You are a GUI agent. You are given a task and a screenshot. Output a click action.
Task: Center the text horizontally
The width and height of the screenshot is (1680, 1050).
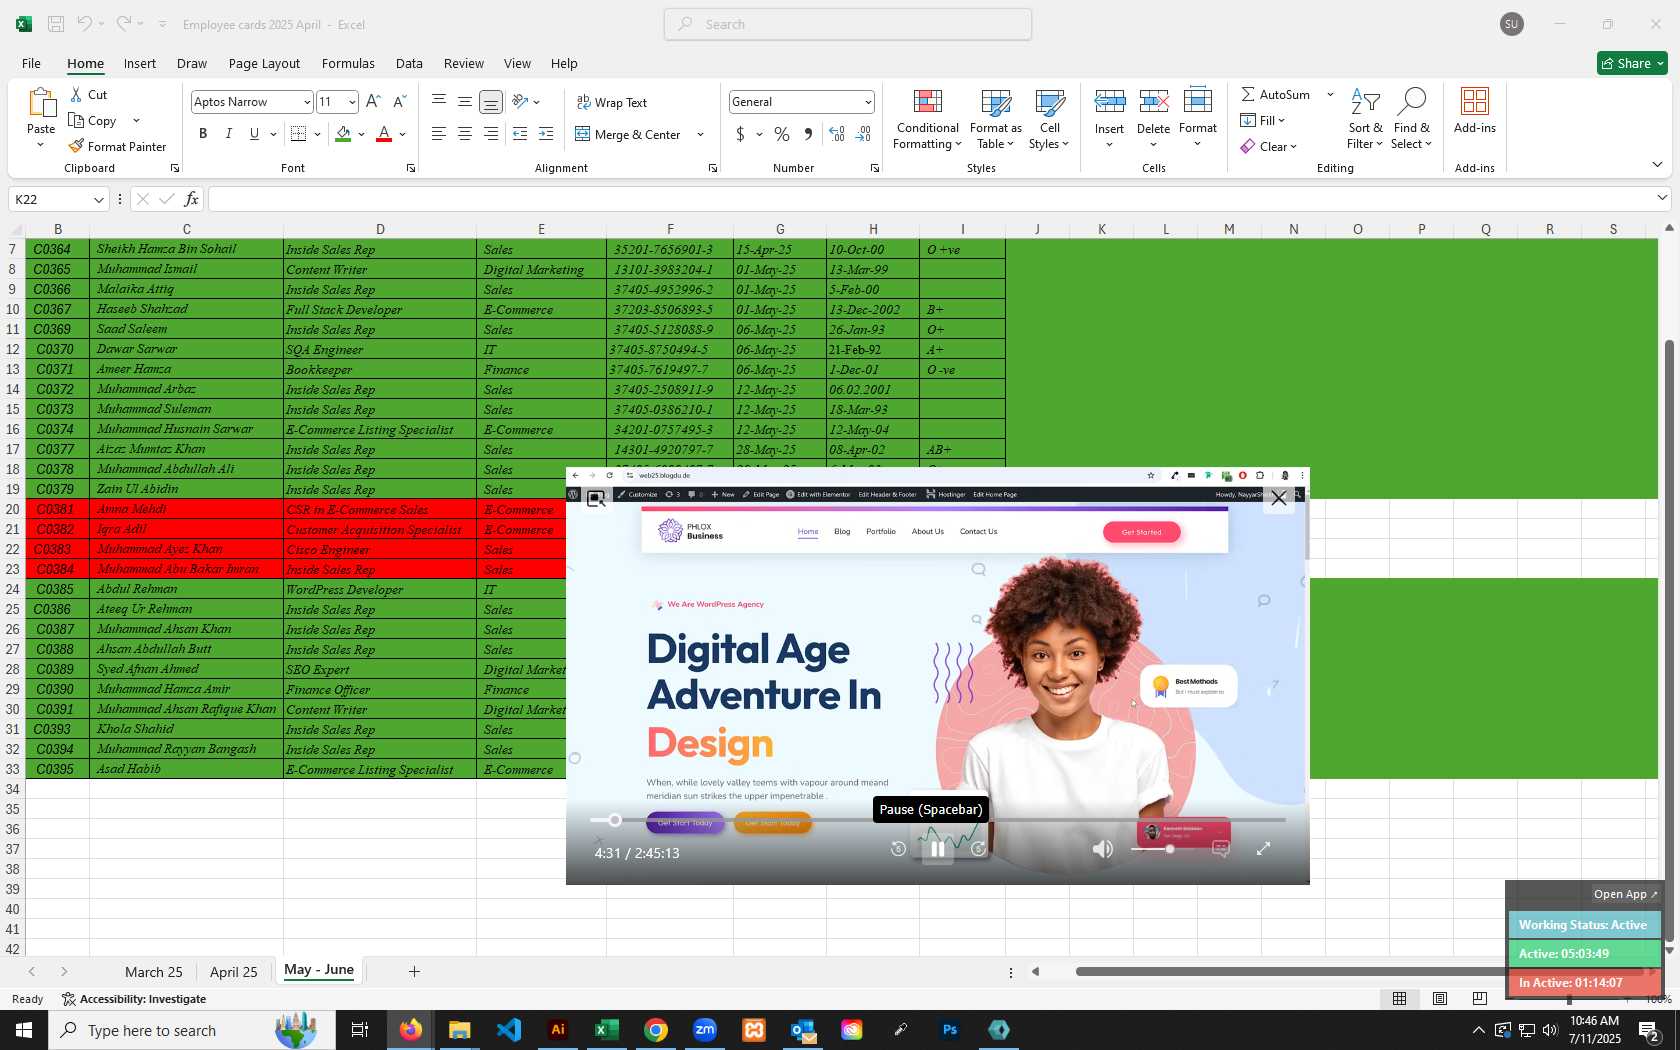[464, 134]
